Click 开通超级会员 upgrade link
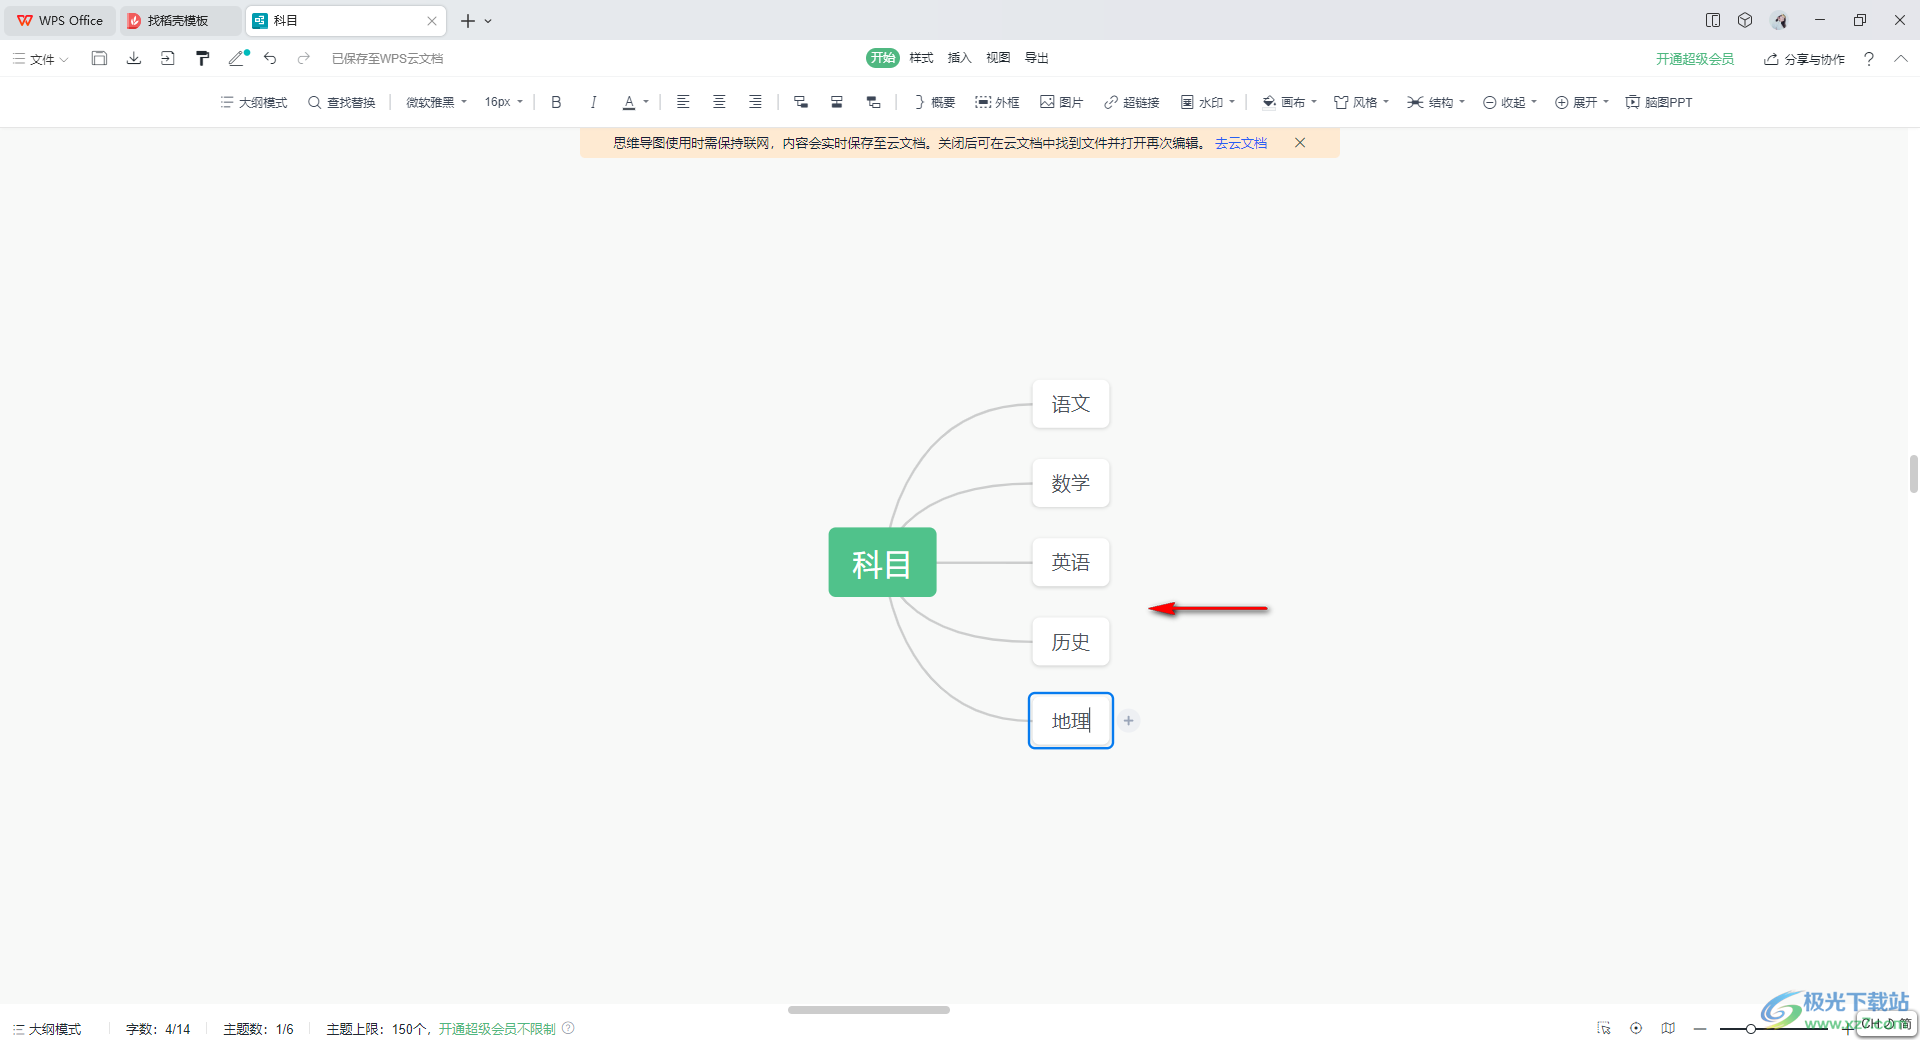Viewport: 1920px width, 1040px height. [1695, 59]
